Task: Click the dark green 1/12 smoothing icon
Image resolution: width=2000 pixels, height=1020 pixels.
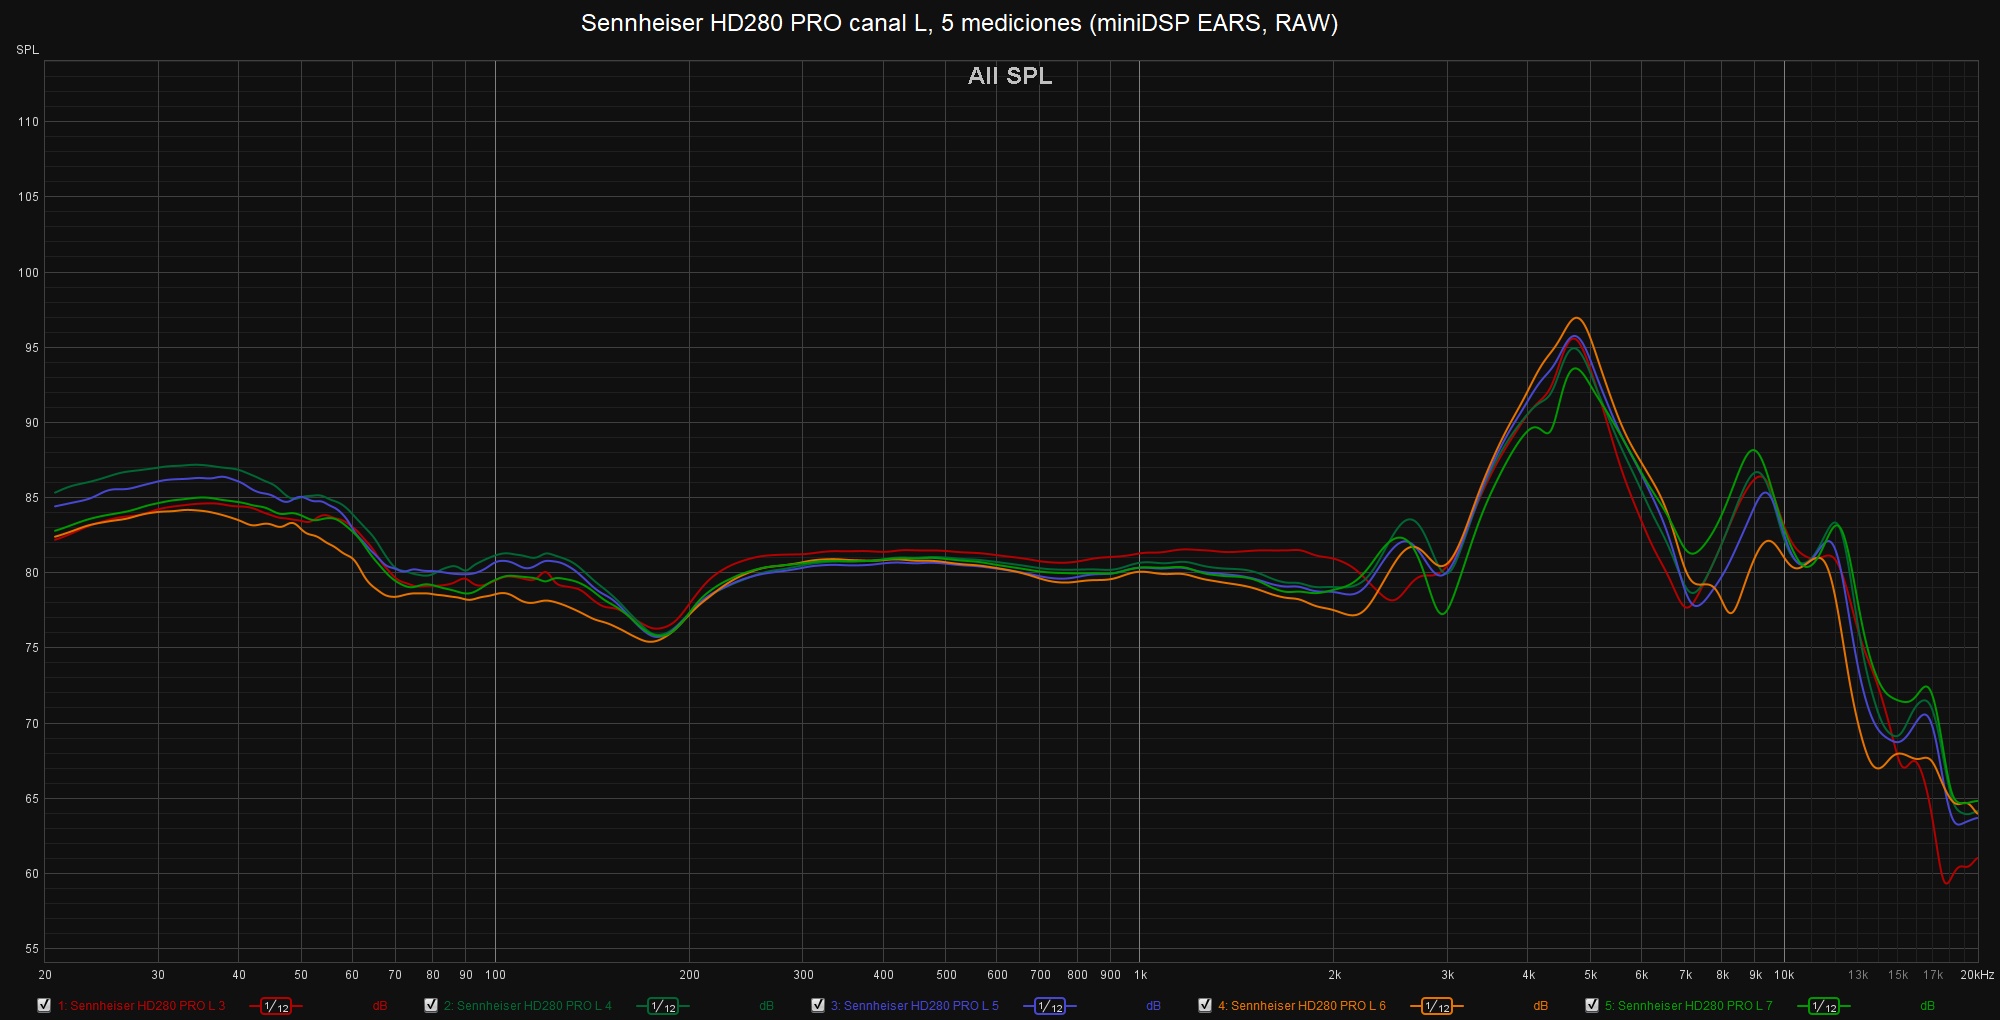Action: point(663,1006)
